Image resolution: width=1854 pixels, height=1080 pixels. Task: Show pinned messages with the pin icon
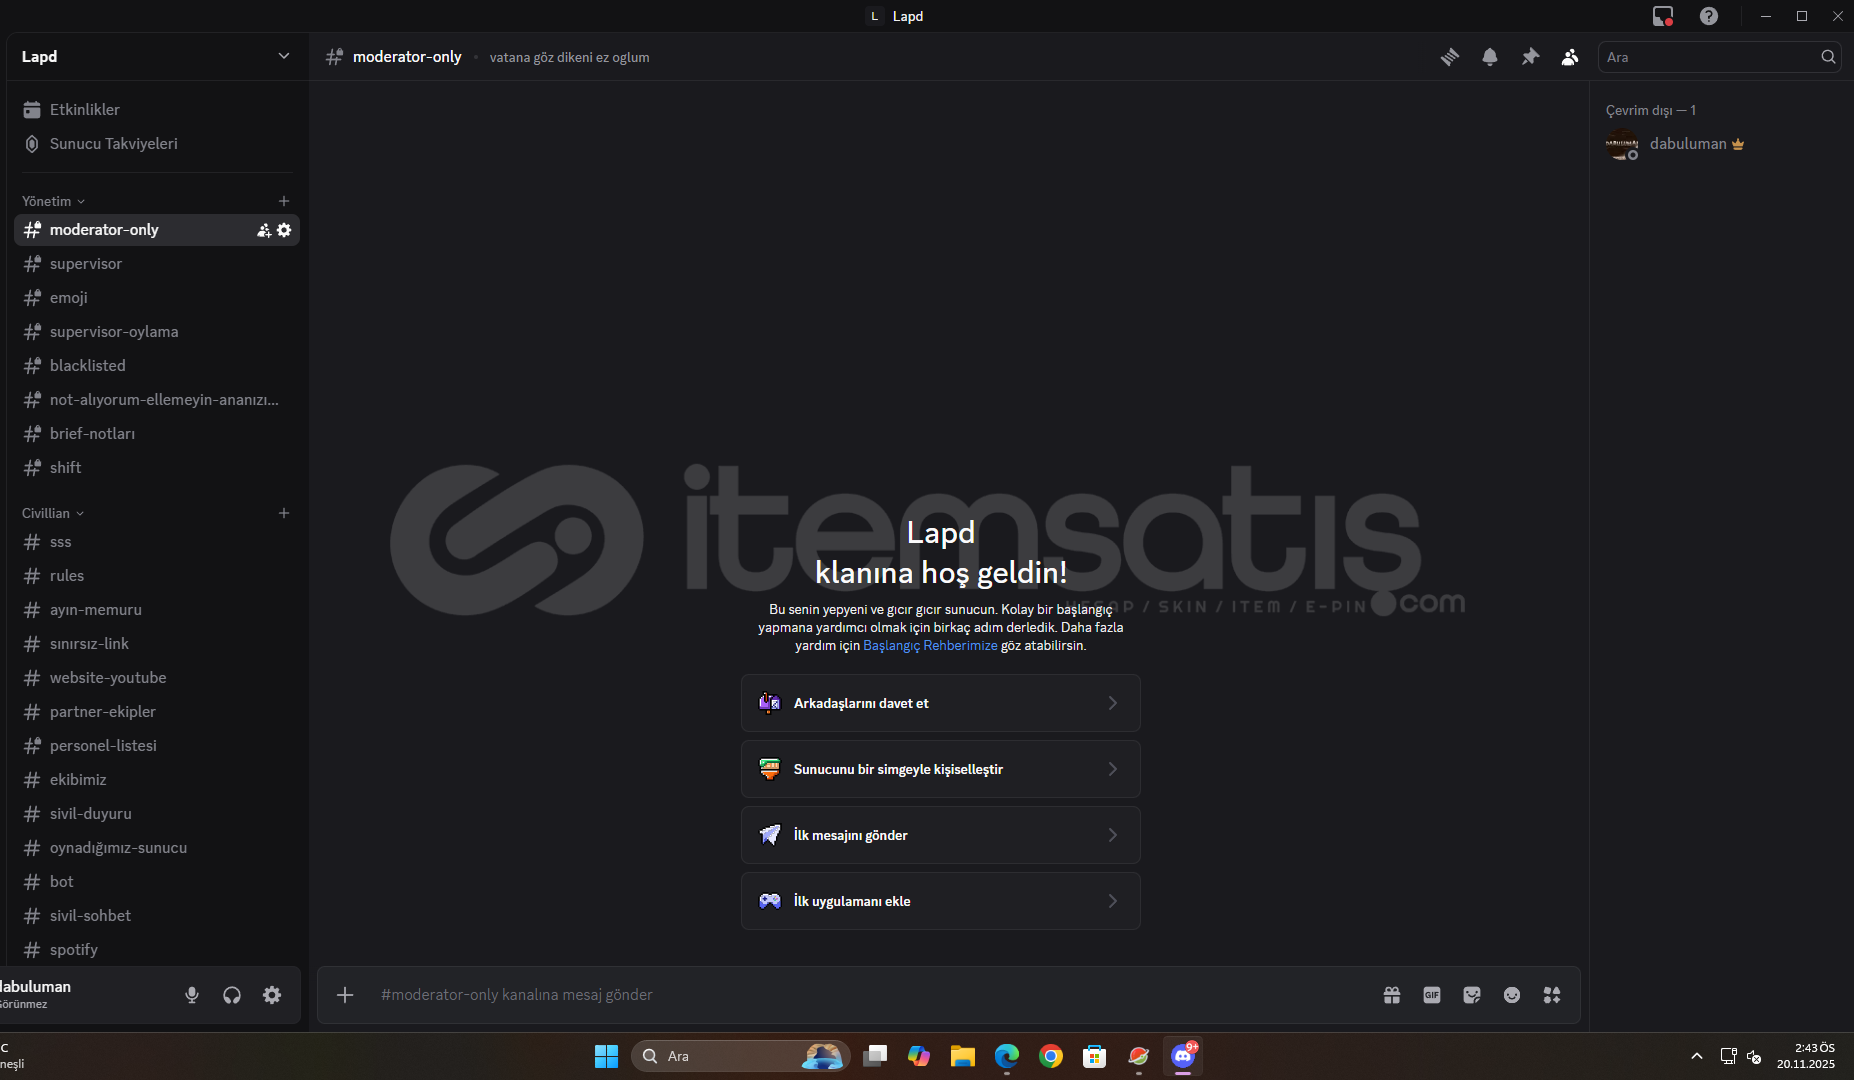tap(1530, 57)
